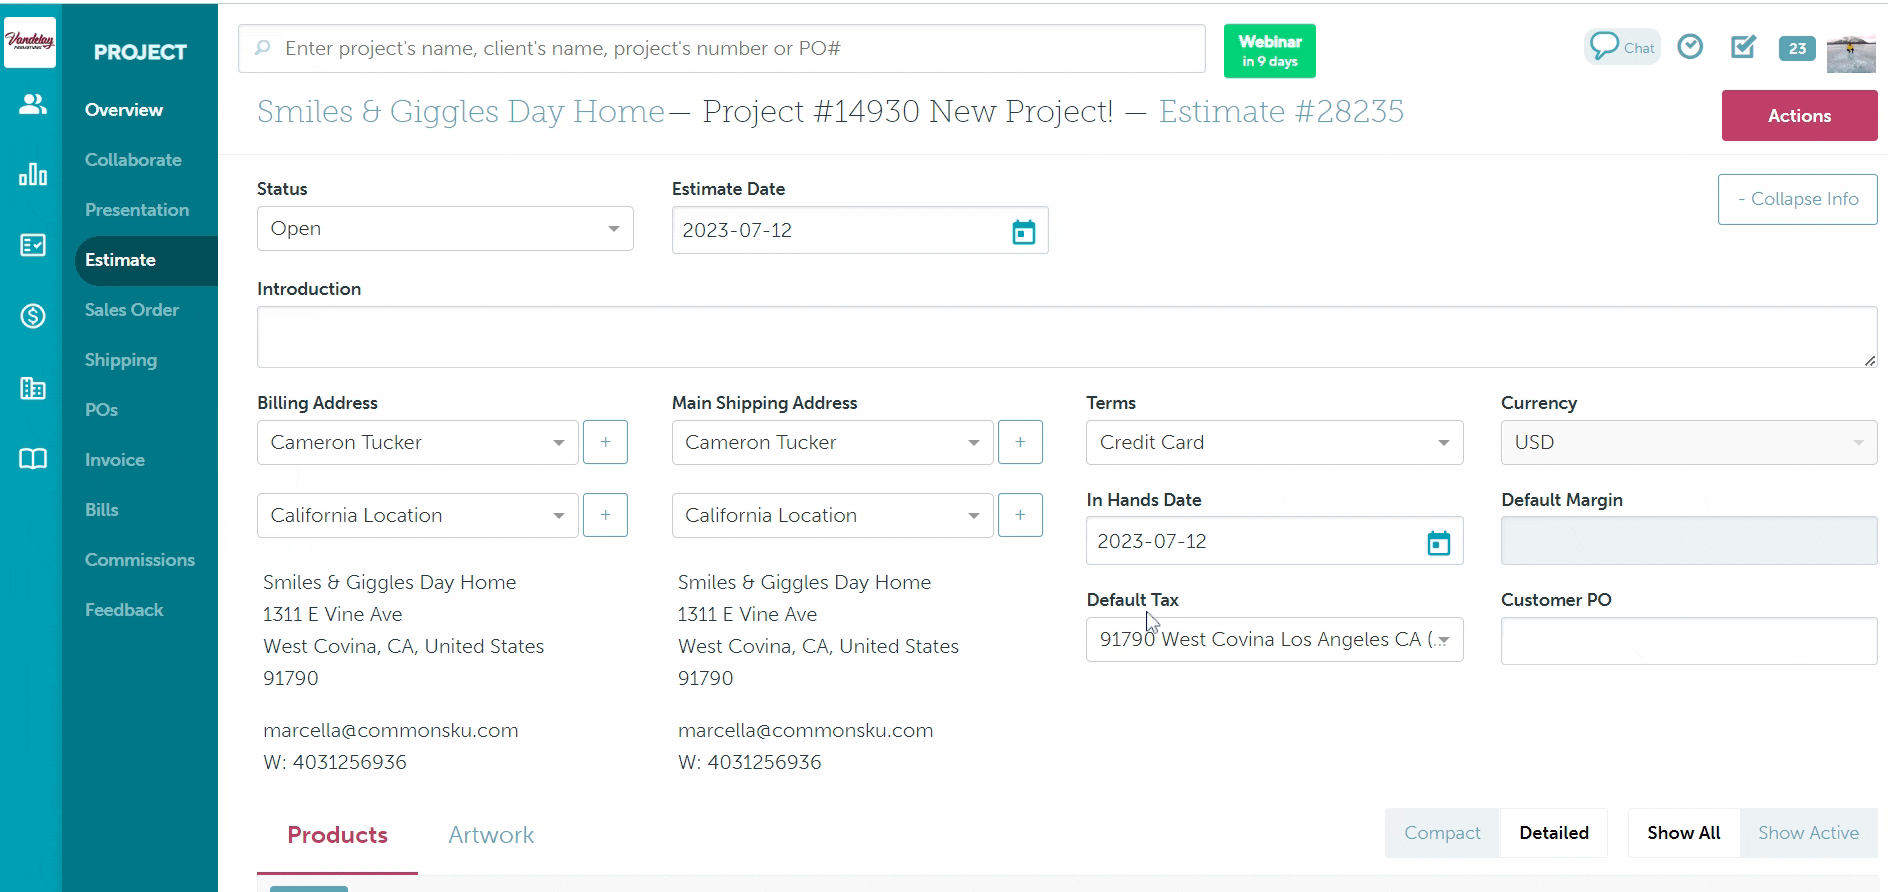Viewport: 1888px width, 892px height.
Task: Click the Actions button
Action: (x=1799, y=116)
